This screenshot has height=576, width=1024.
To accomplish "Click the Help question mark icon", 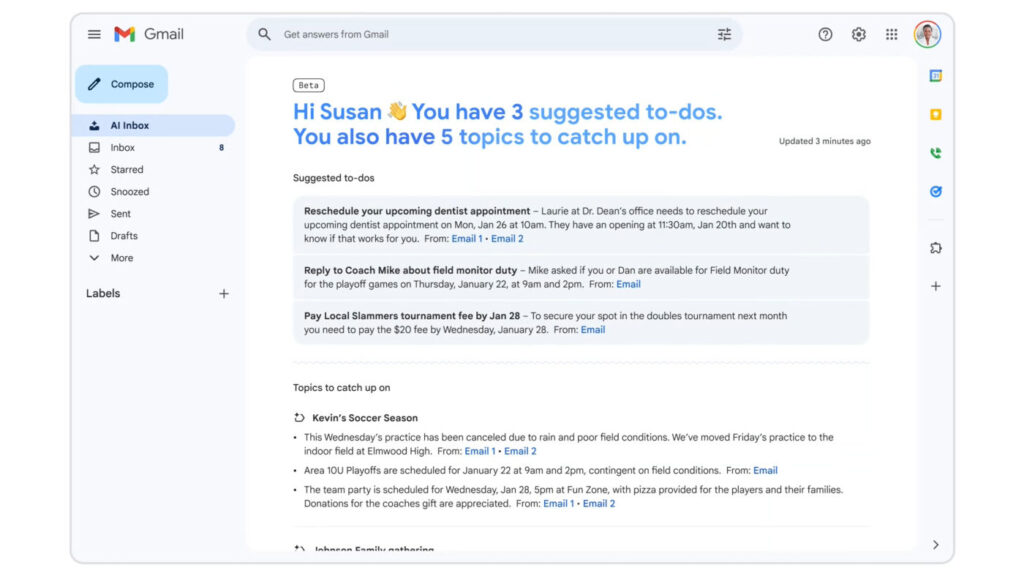I will 825,34.
